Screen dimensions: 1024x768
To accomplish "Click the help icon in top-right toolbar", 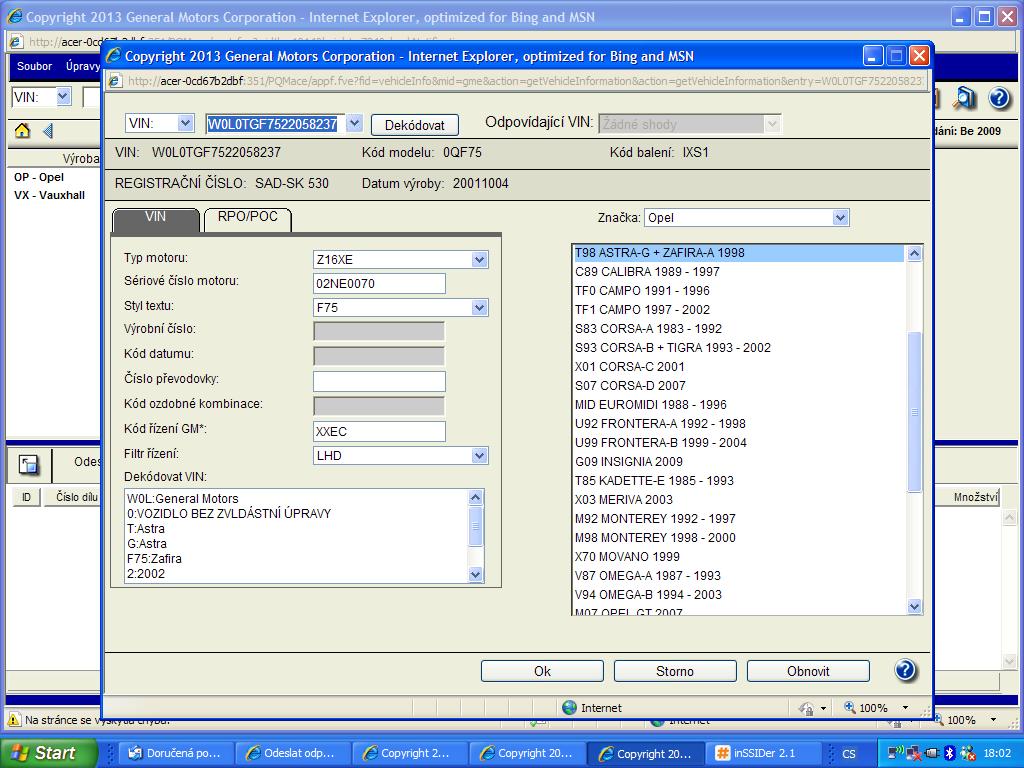I will coord(998,97).
